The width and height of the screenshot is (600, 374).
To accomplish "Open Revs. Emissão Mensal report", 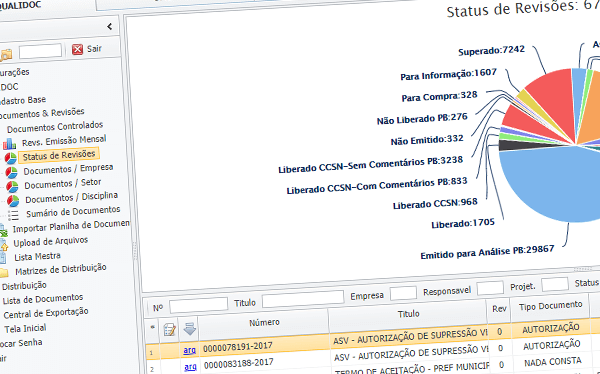I will [x=64, y=140].
